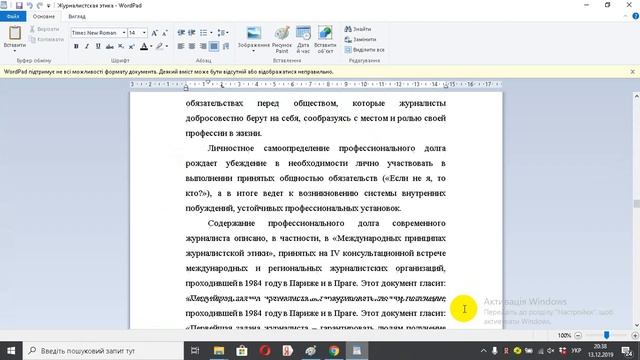
Task: Click the Undo arrow in title bar
Action: (29, 5)
